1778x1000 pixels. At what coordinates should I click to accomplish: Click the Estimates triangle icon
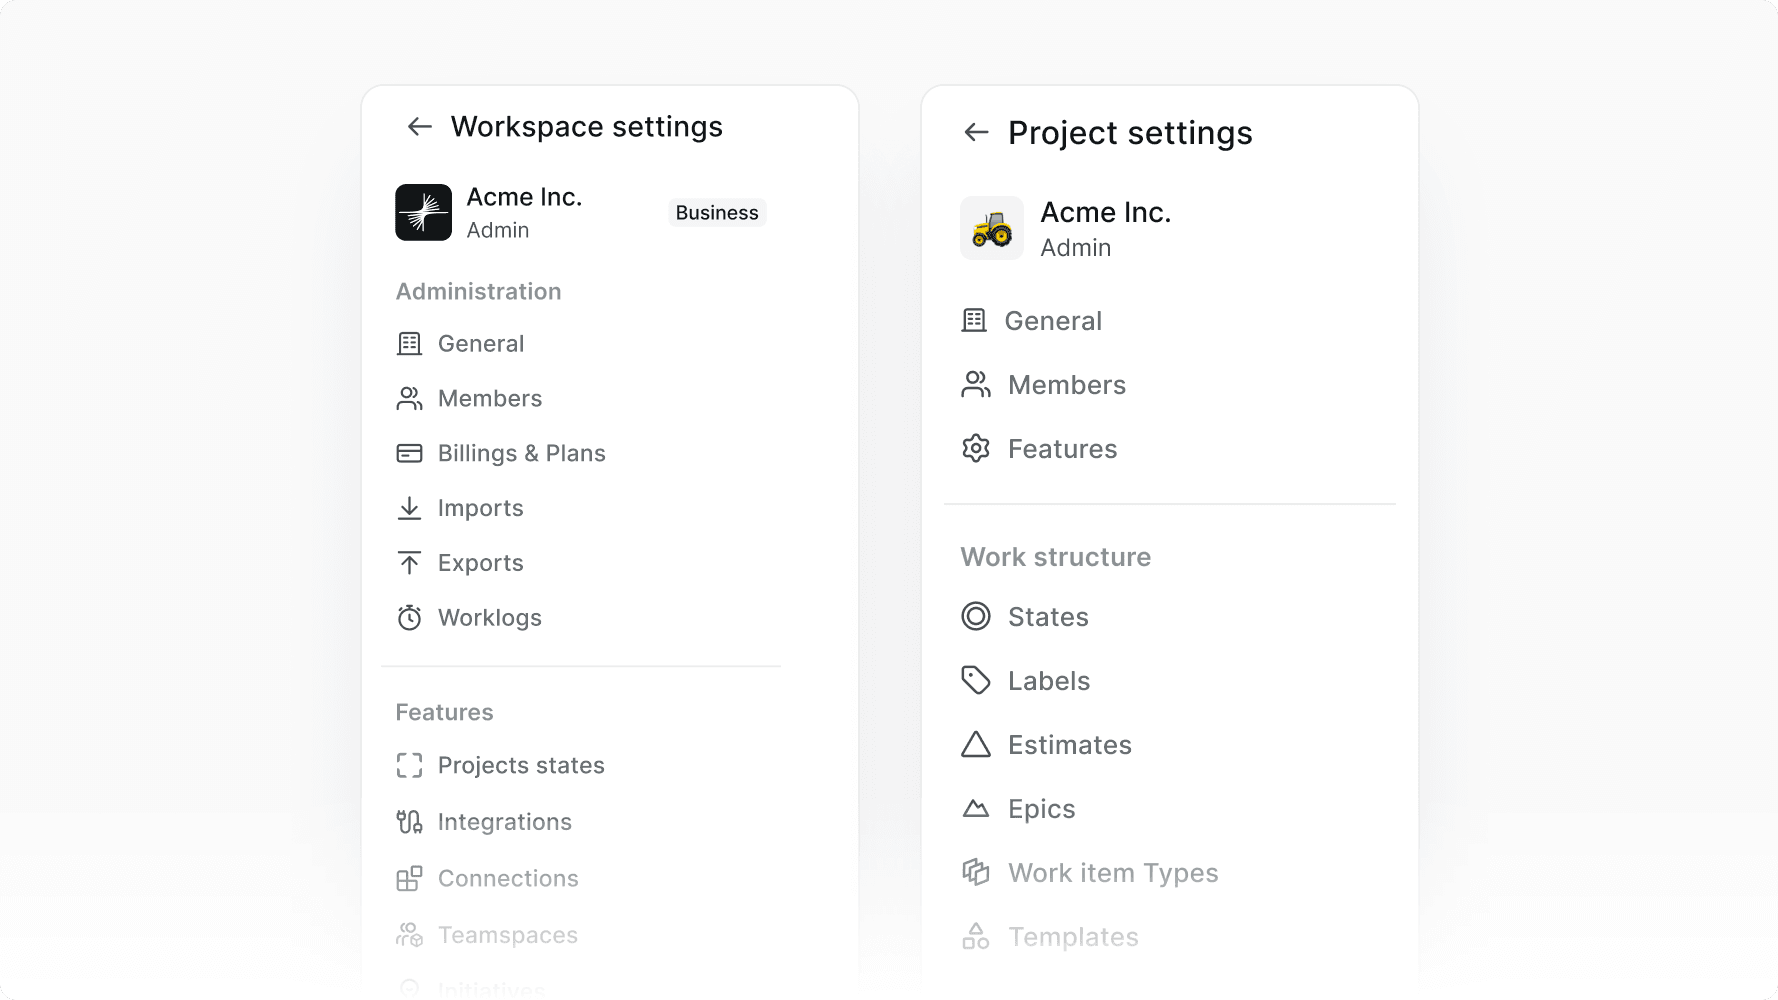click(x=975, y=744)
